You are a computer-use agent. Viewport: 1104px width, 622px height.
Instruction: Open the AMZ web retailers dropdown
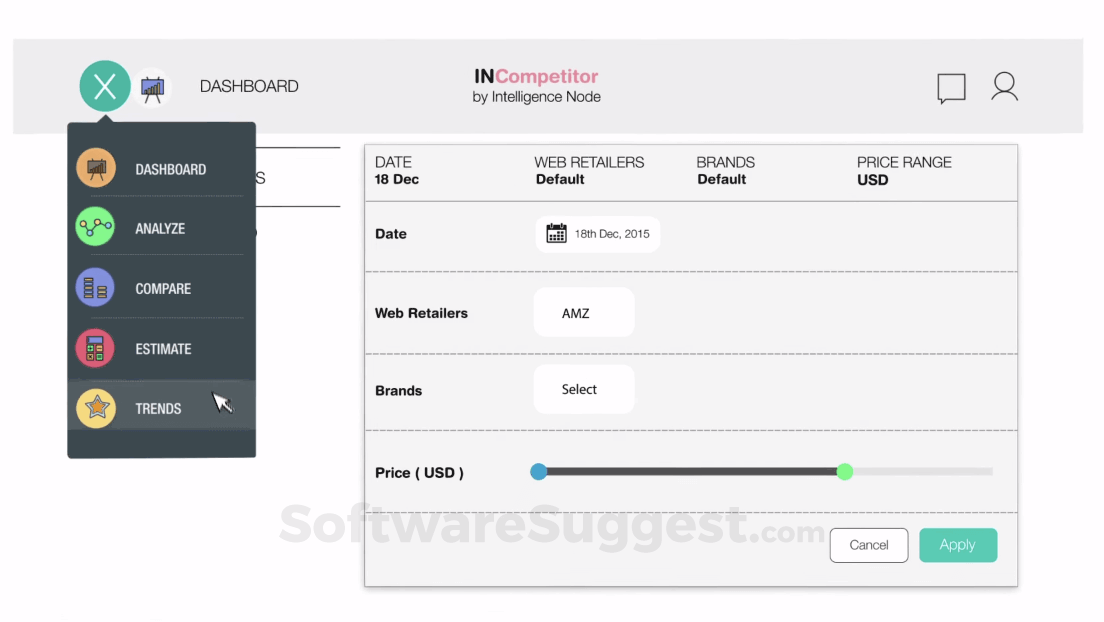(584, 313)
